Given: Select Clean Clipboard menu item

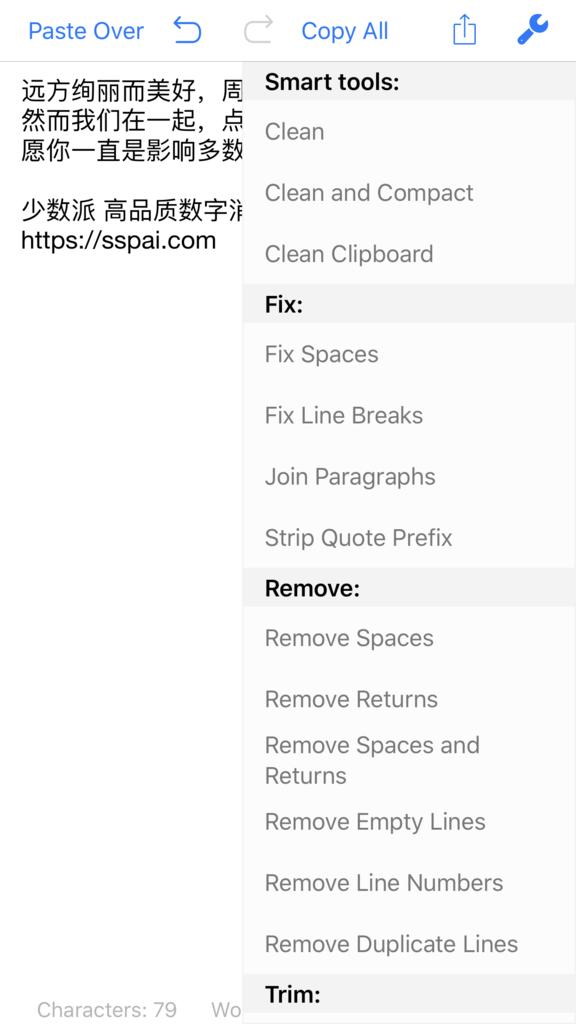Looking at the screenshot, I should coord(409,254).
